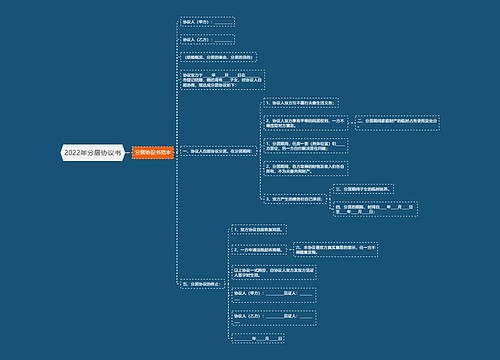Select node 3、双方产生的债务
This screenshot has height=360, width=500.
click(295, 199)
